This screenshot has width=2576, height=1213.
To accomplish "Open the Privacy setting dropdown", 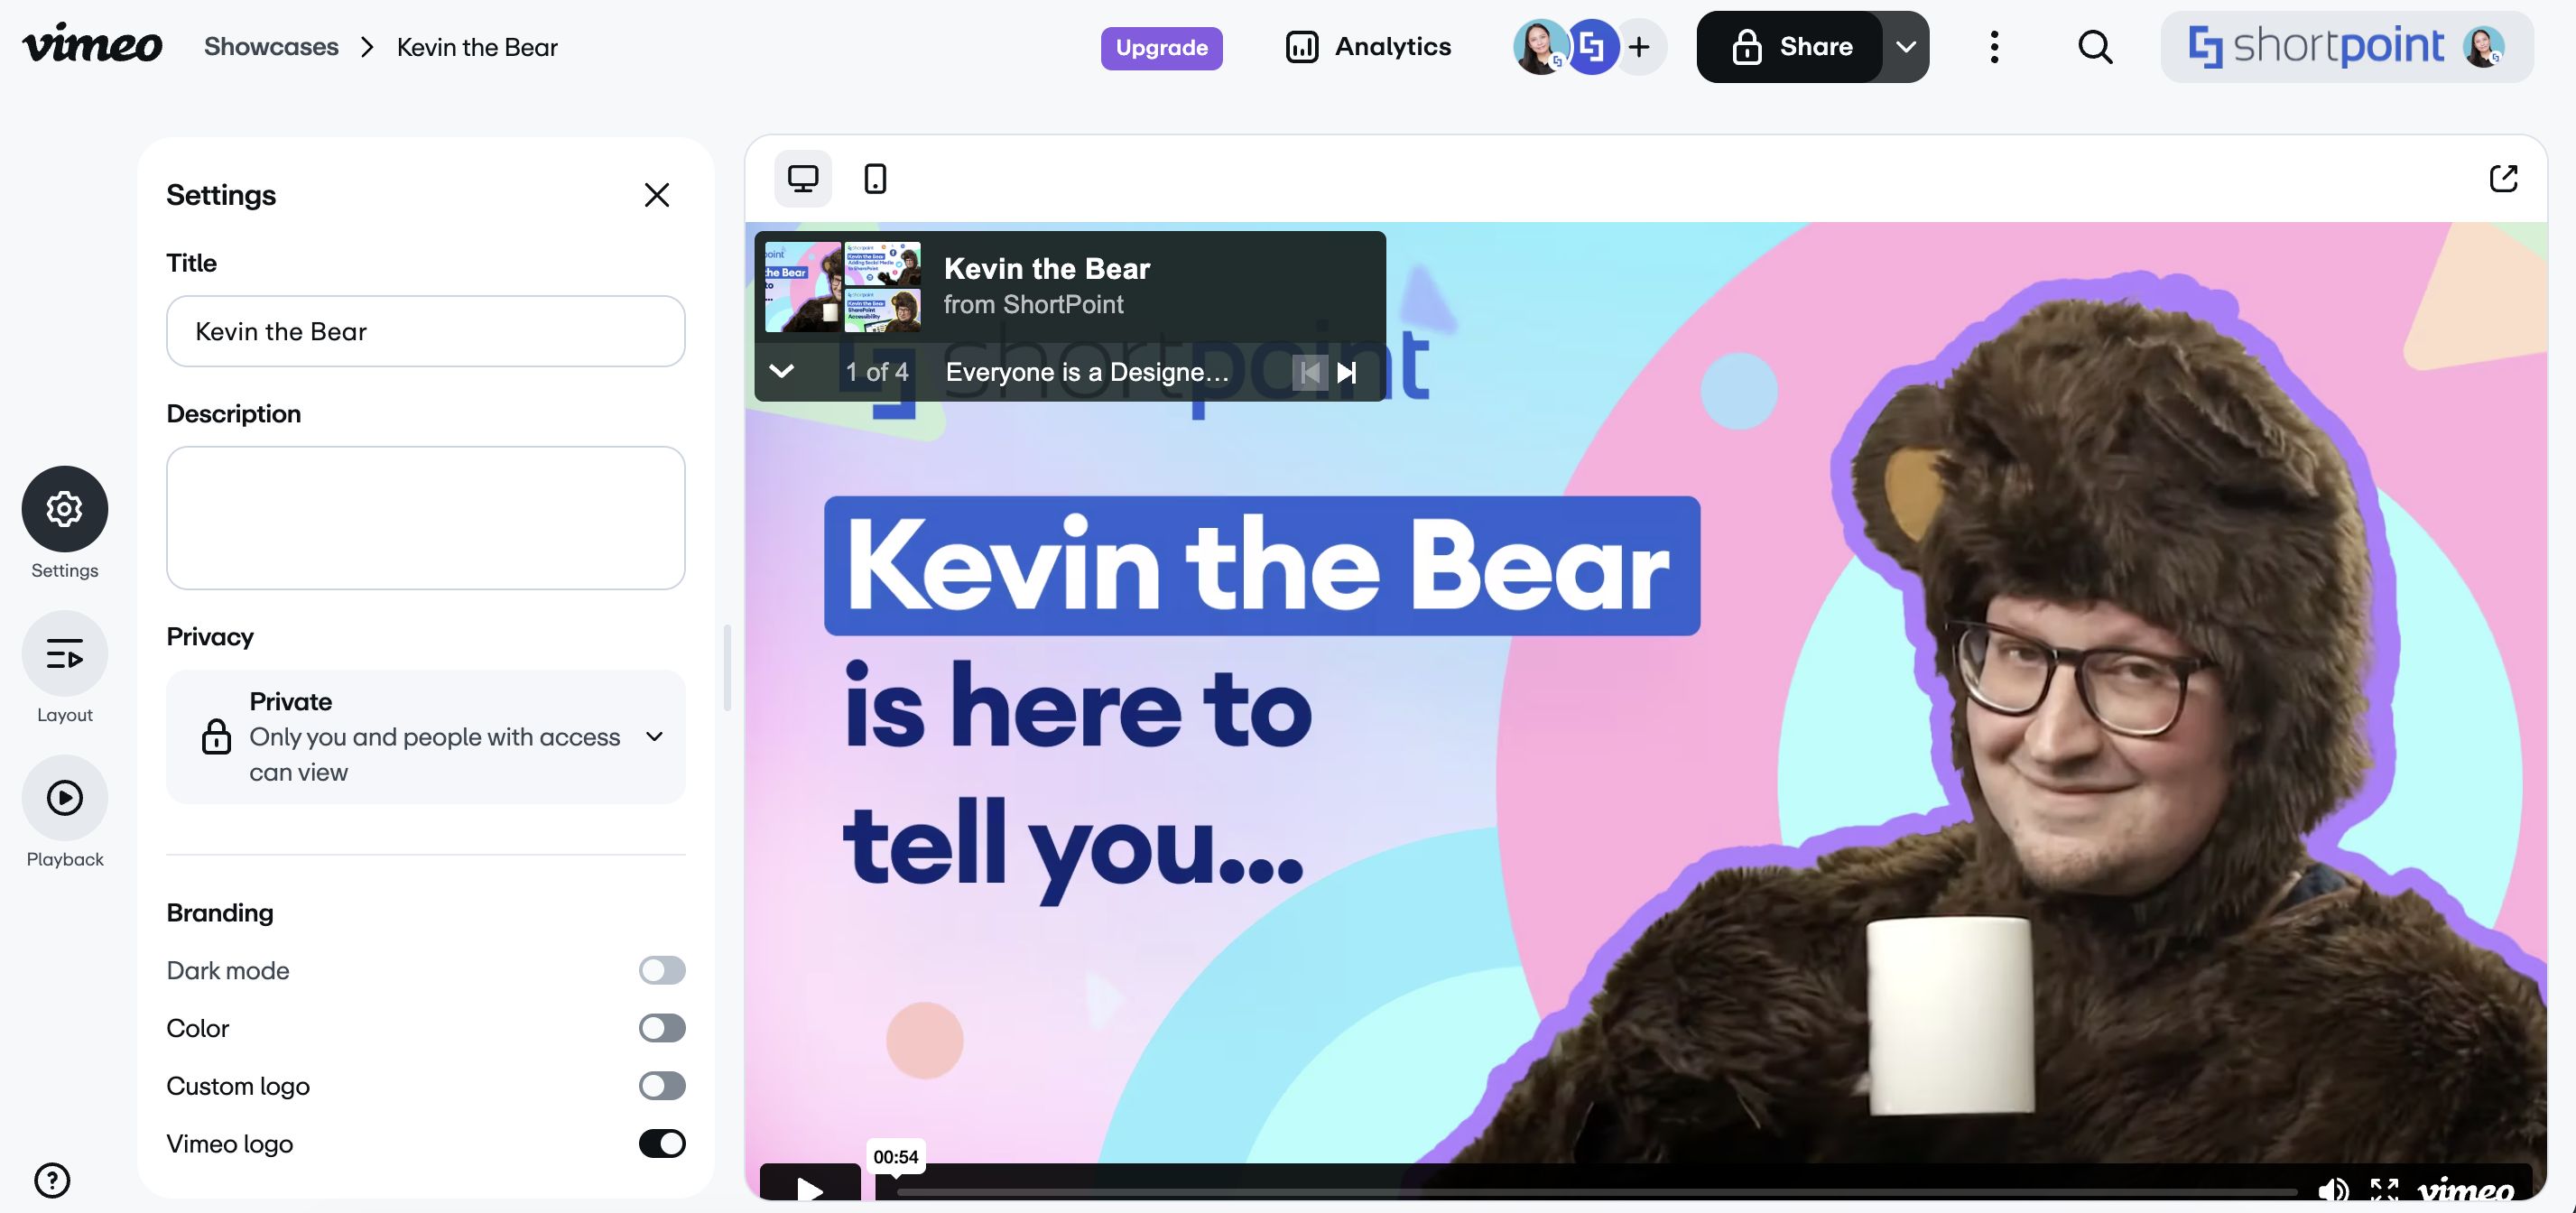I will point(655,737).
